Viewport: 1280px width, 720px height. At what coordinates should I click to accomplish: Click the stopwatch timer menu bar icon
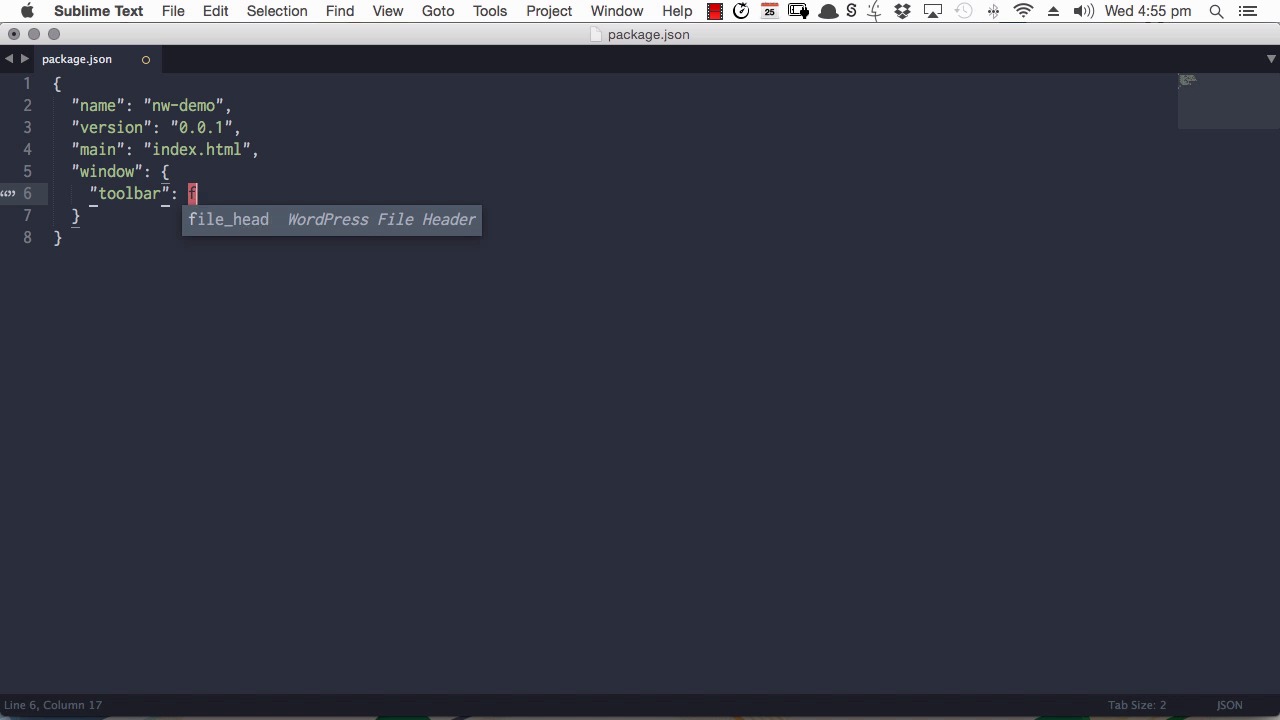(741, 11)
